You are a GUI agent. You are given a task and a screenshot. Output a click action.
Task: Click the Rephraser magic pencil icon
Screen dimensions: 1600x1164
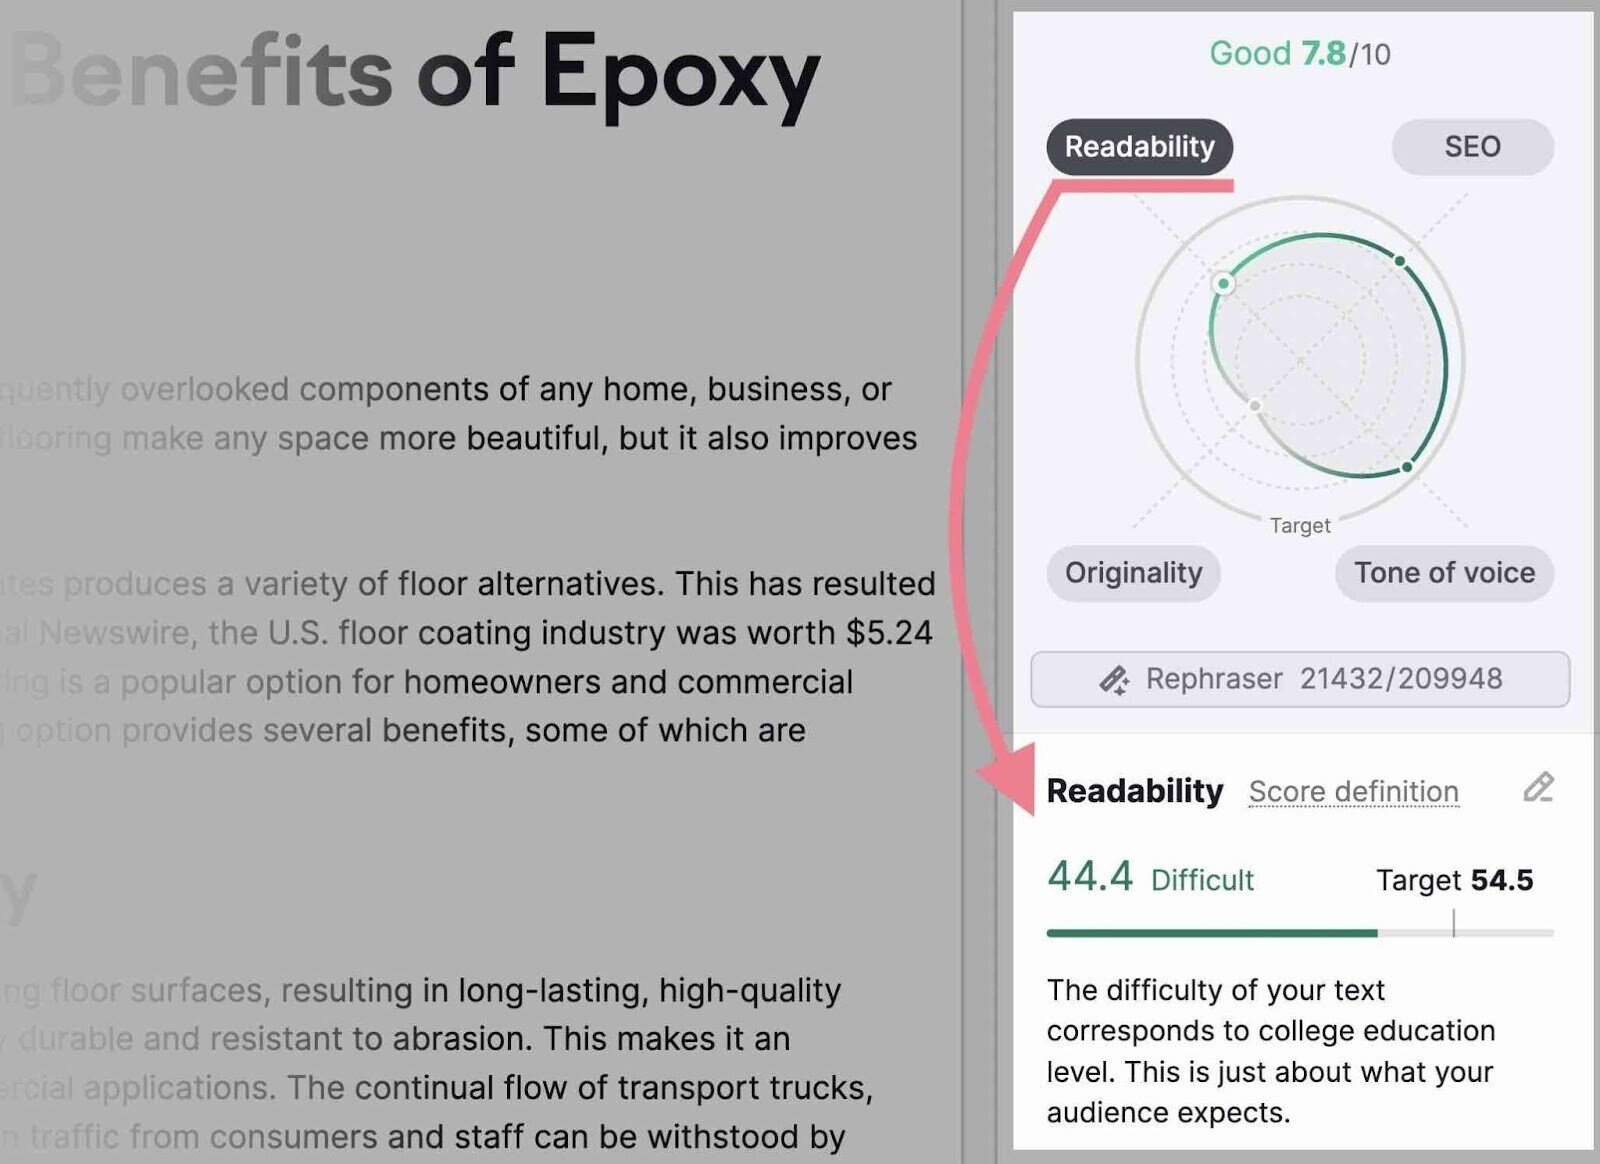pos(1114,680)
